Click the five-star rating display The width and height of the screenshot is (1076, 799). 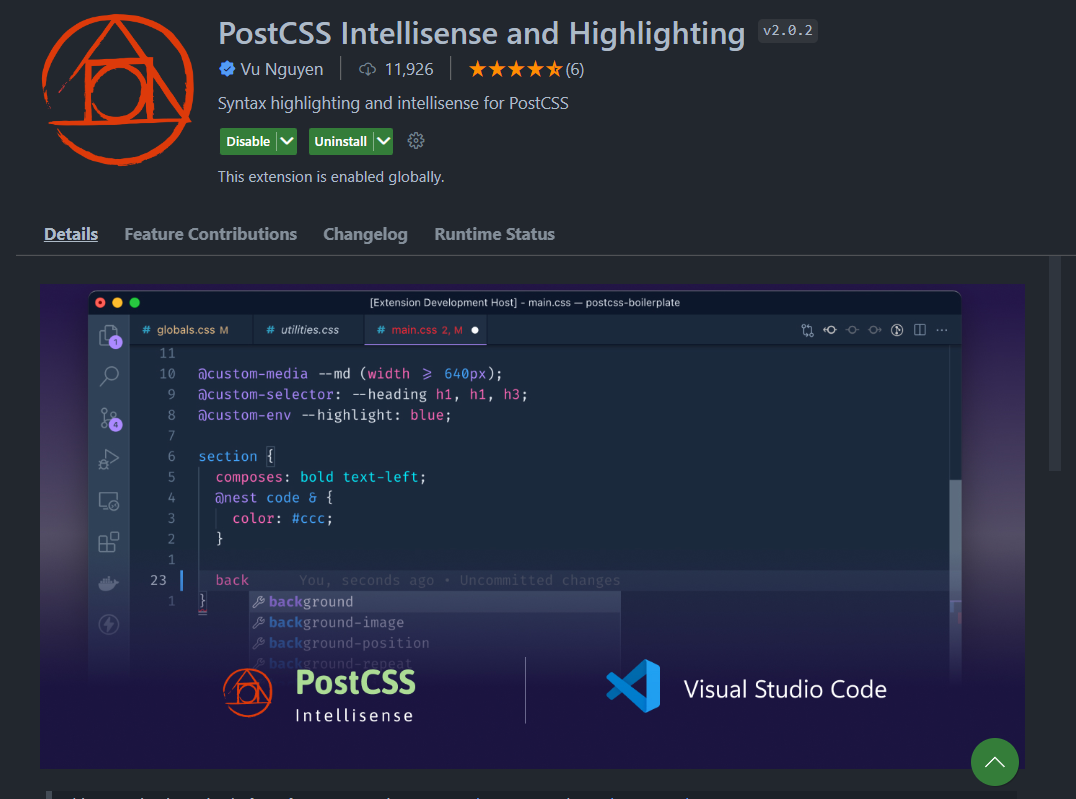click(515, 69)
